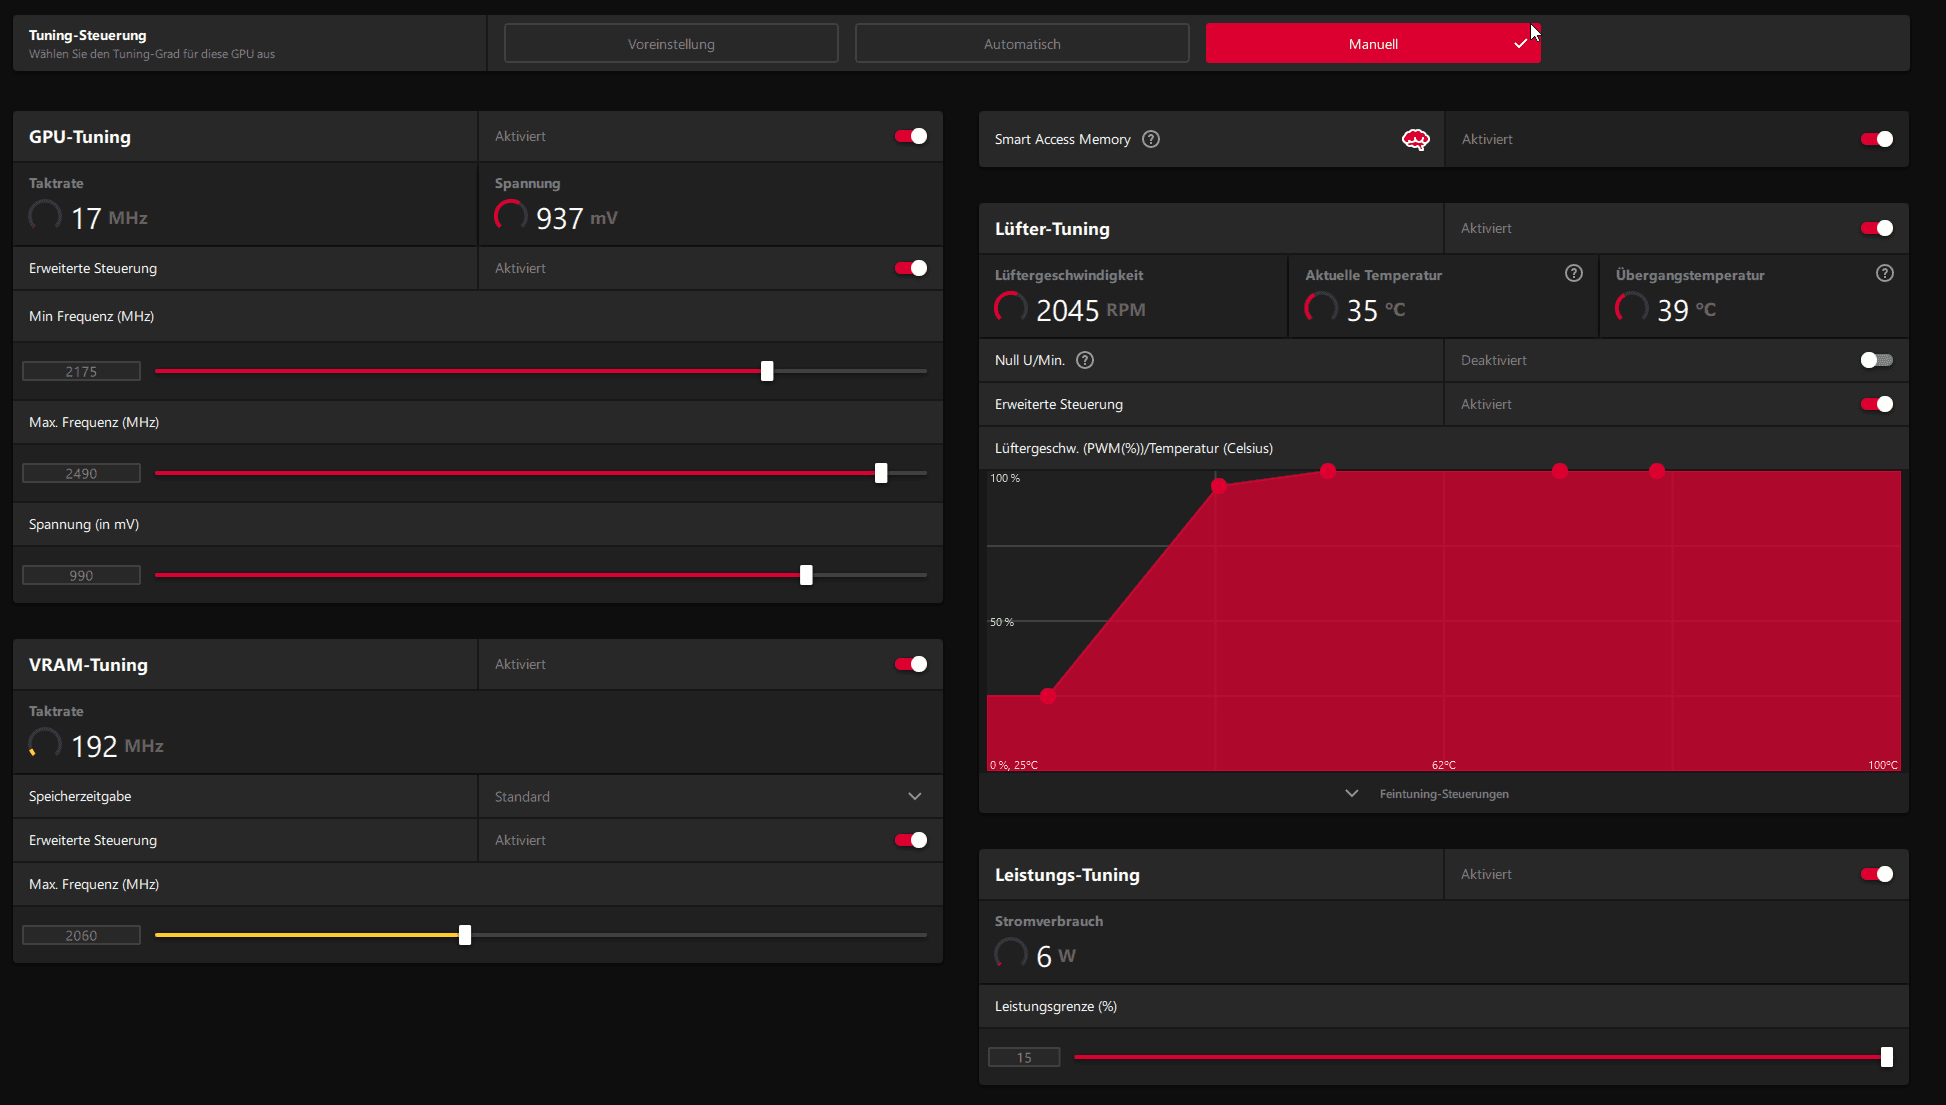Select lowest fan curve point near 25°C
The width and height of the screenshot is (1946, 1105).
coord(1048,696)
